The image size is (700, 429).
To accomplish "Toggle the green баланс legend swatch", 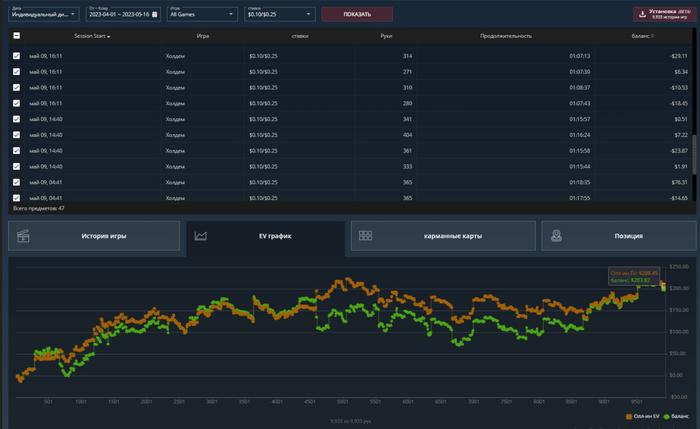I will coord(667,416).
